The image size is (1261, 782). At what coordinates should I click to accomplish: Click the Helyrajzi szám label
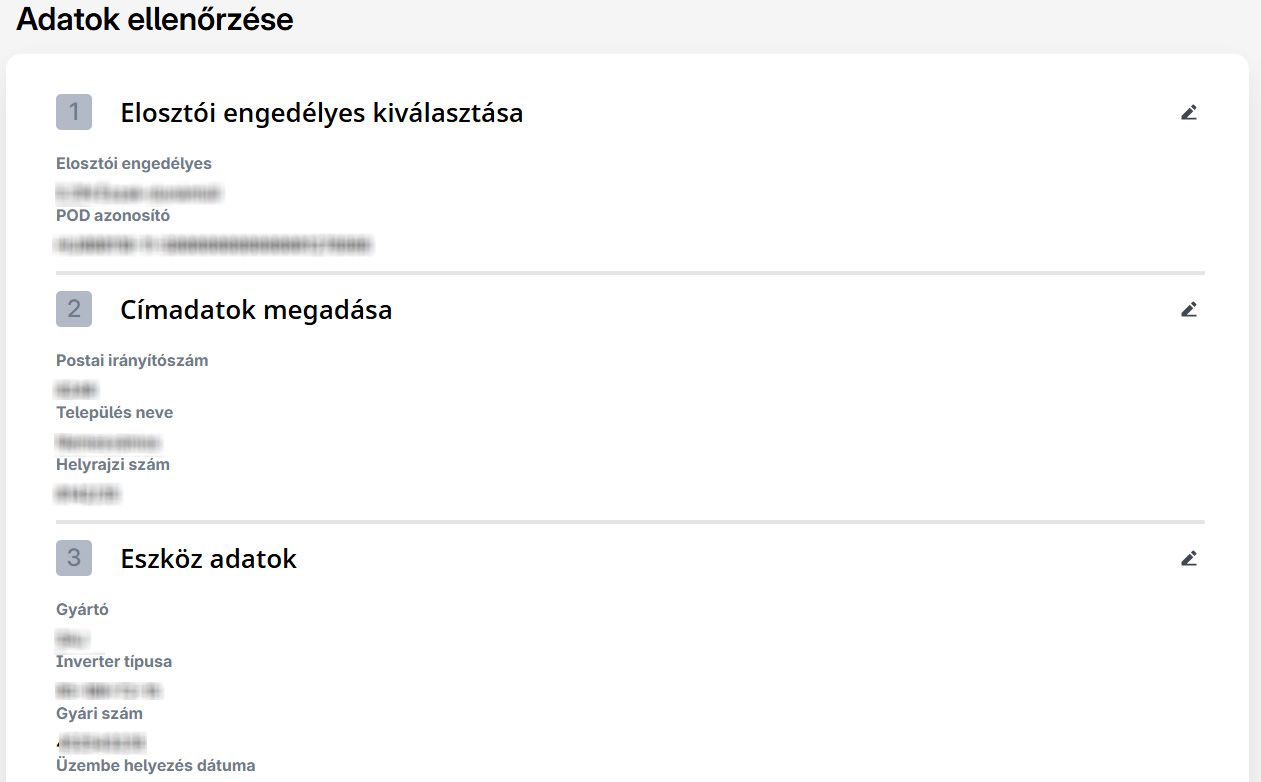tap(113, 464)
